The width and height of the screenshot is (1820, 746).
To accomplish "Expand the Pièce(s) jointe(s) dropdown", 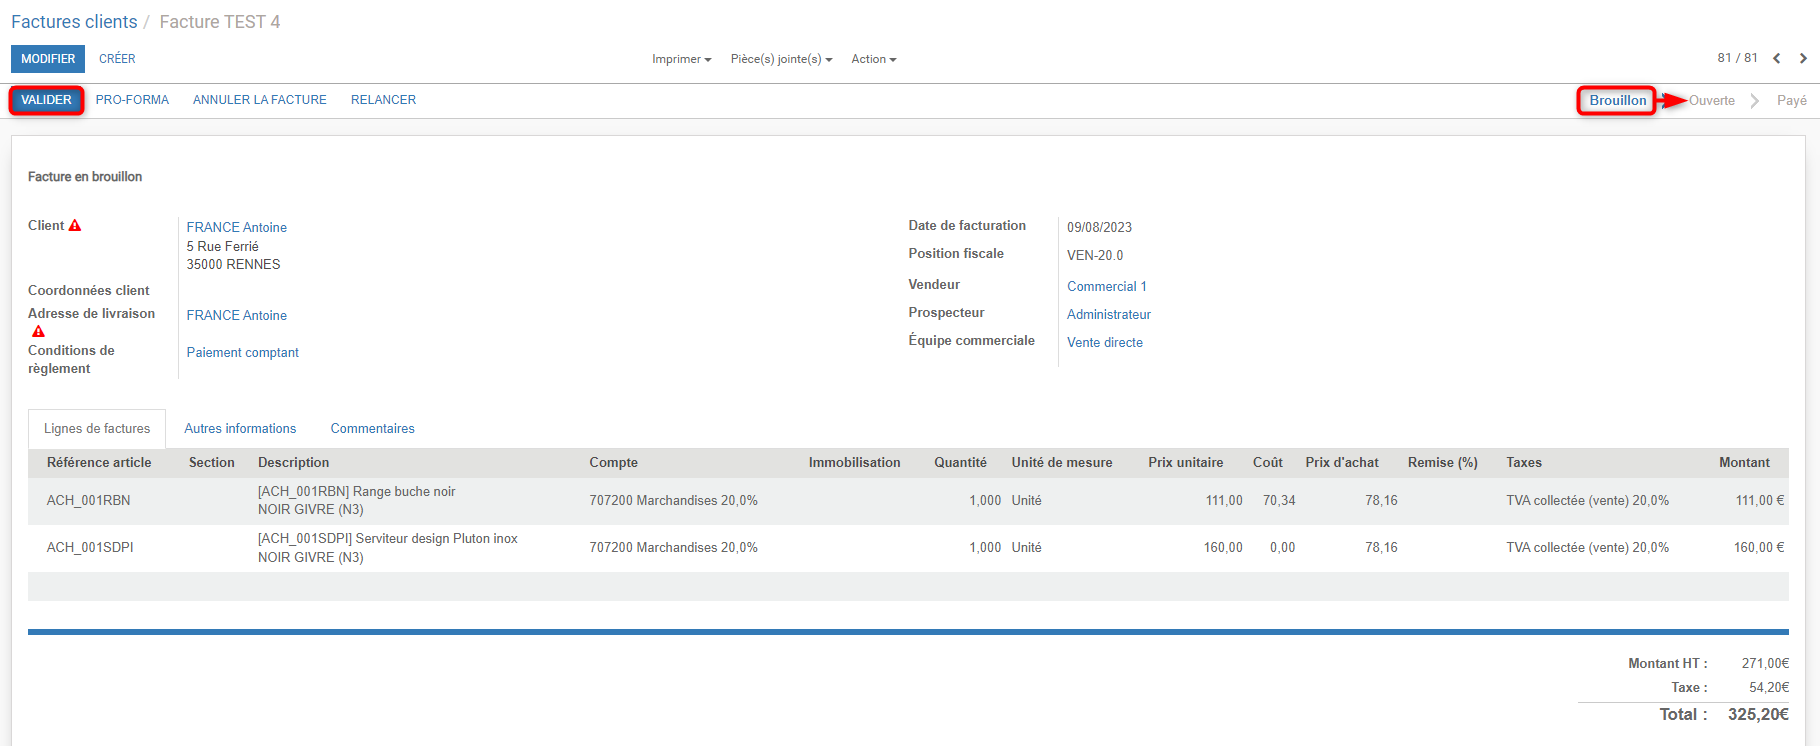I will 781,59.
